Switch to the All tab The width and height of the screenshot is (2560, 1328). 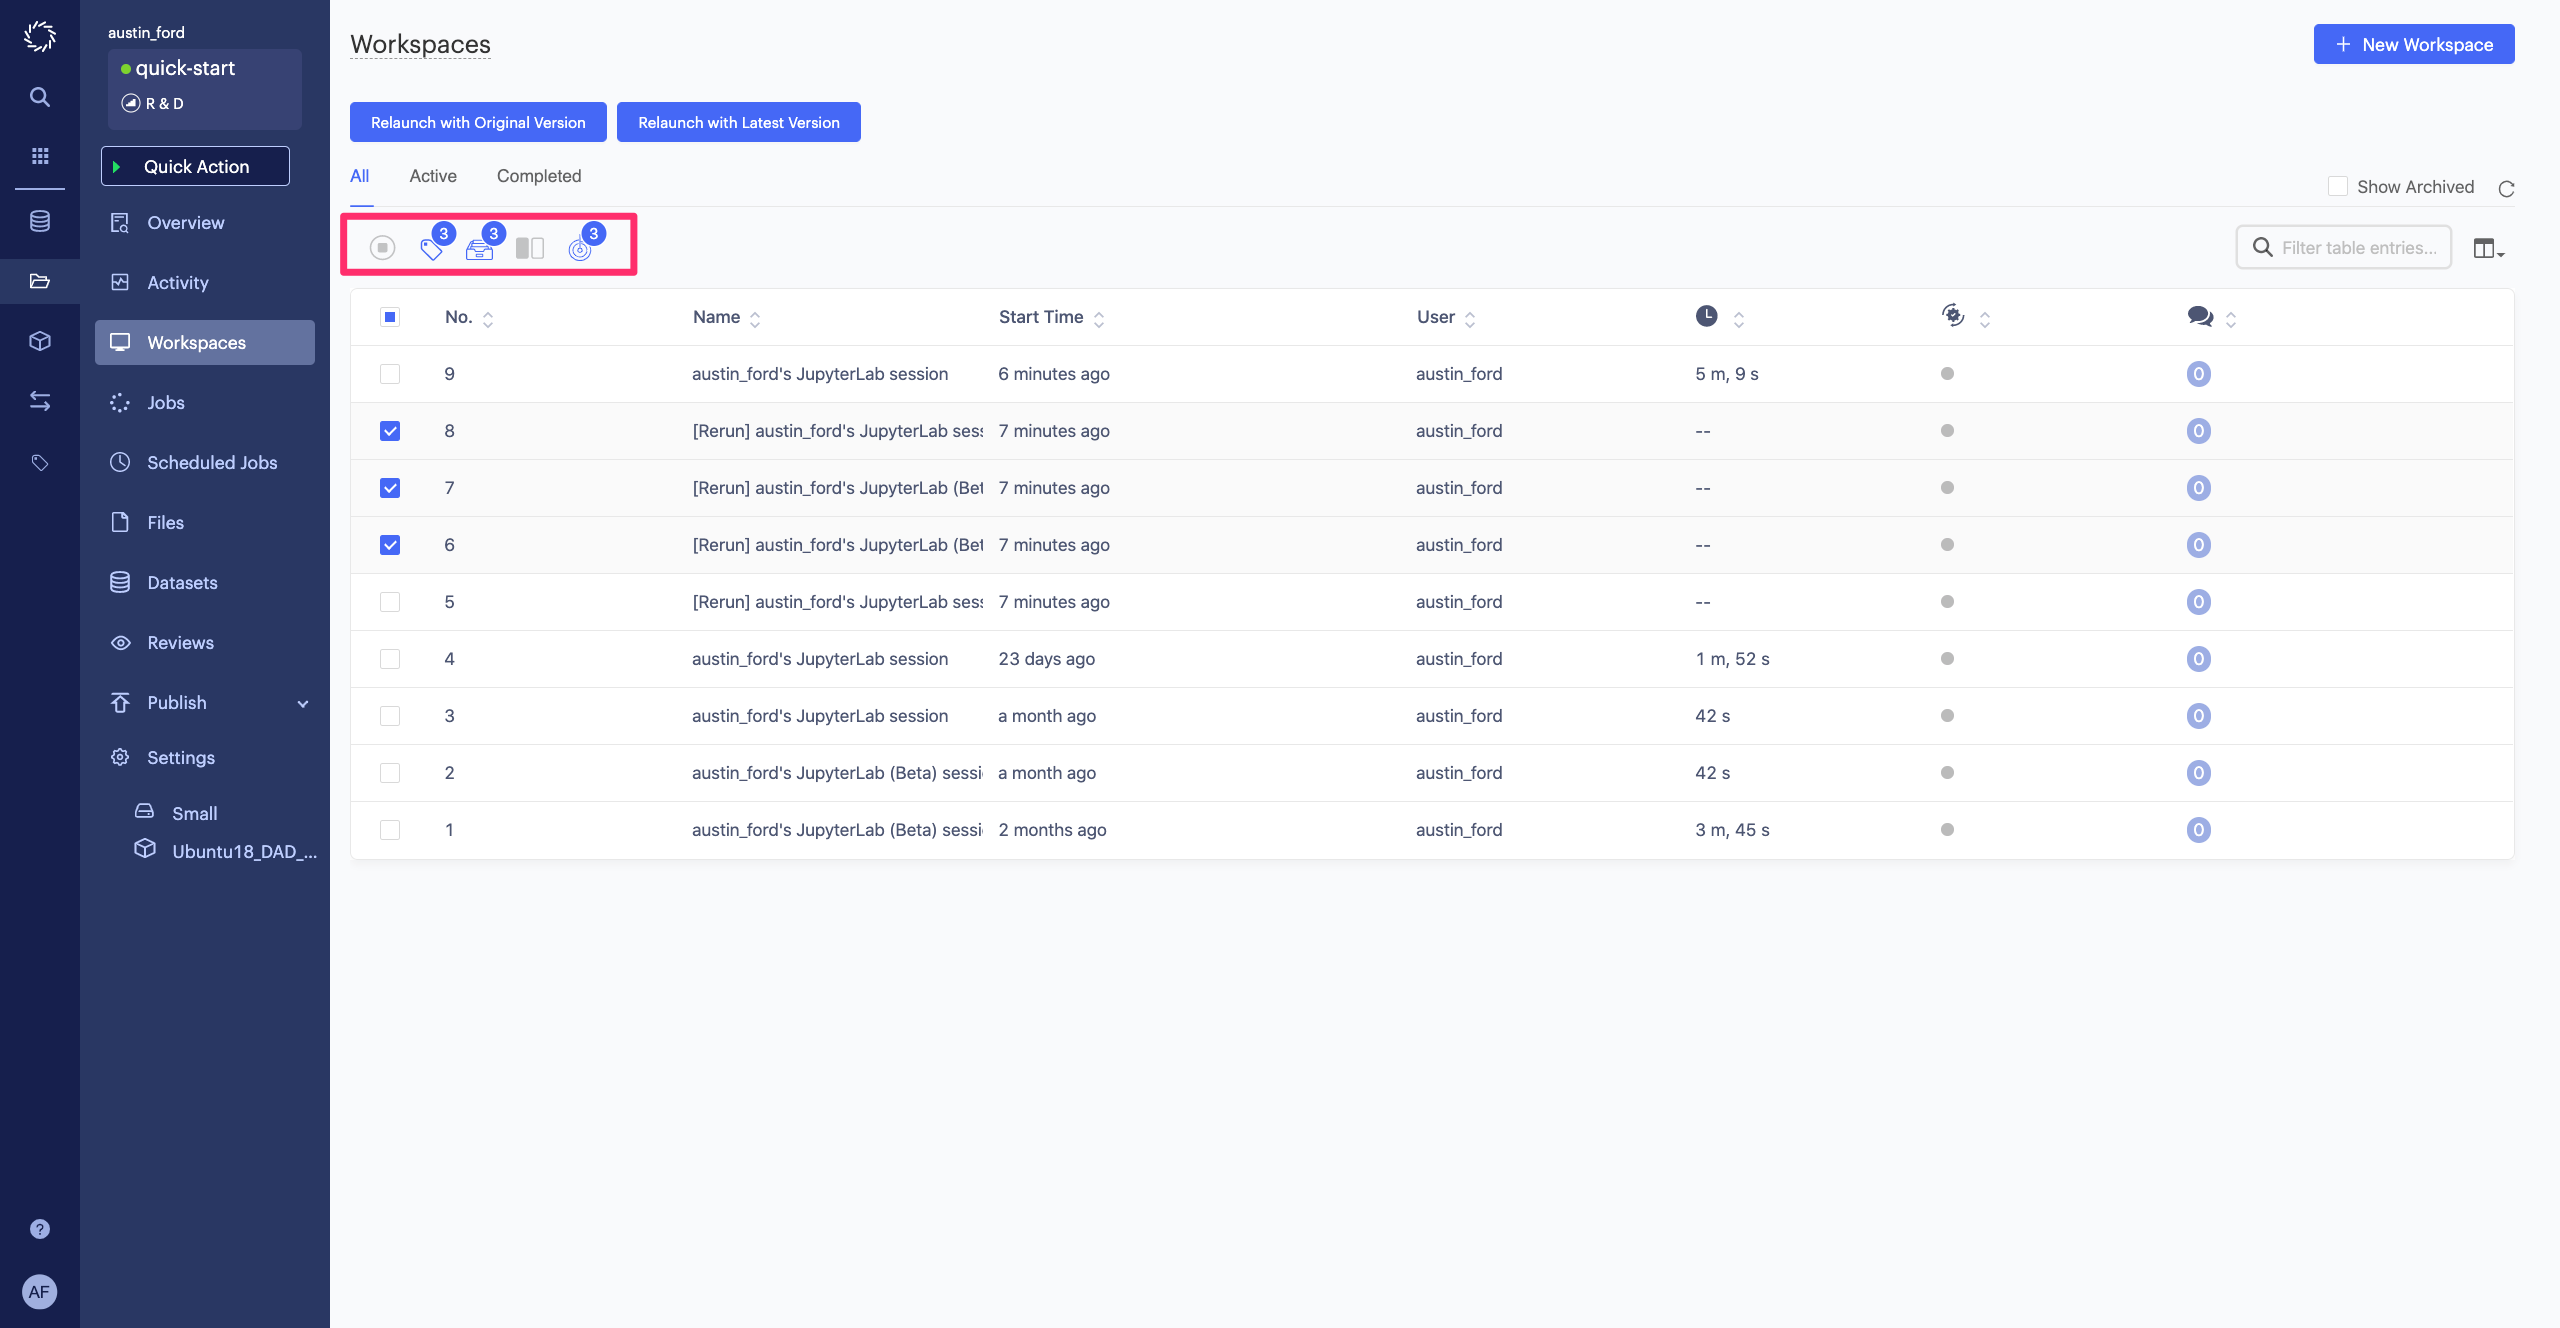pos(360,176)
